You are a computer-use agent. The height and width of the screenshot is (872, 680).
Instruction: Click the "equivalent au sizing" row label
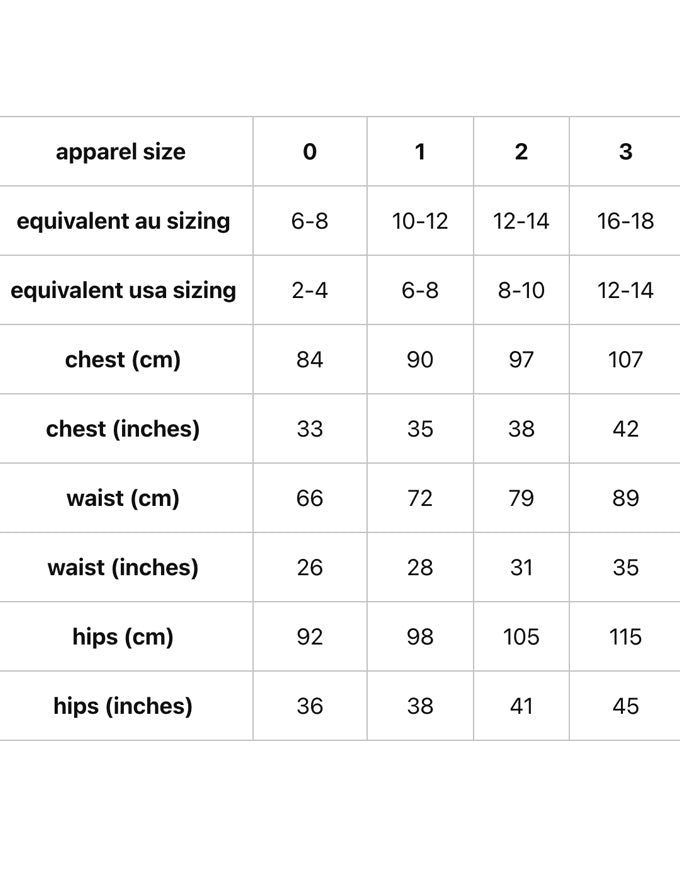tap(123, 221)
